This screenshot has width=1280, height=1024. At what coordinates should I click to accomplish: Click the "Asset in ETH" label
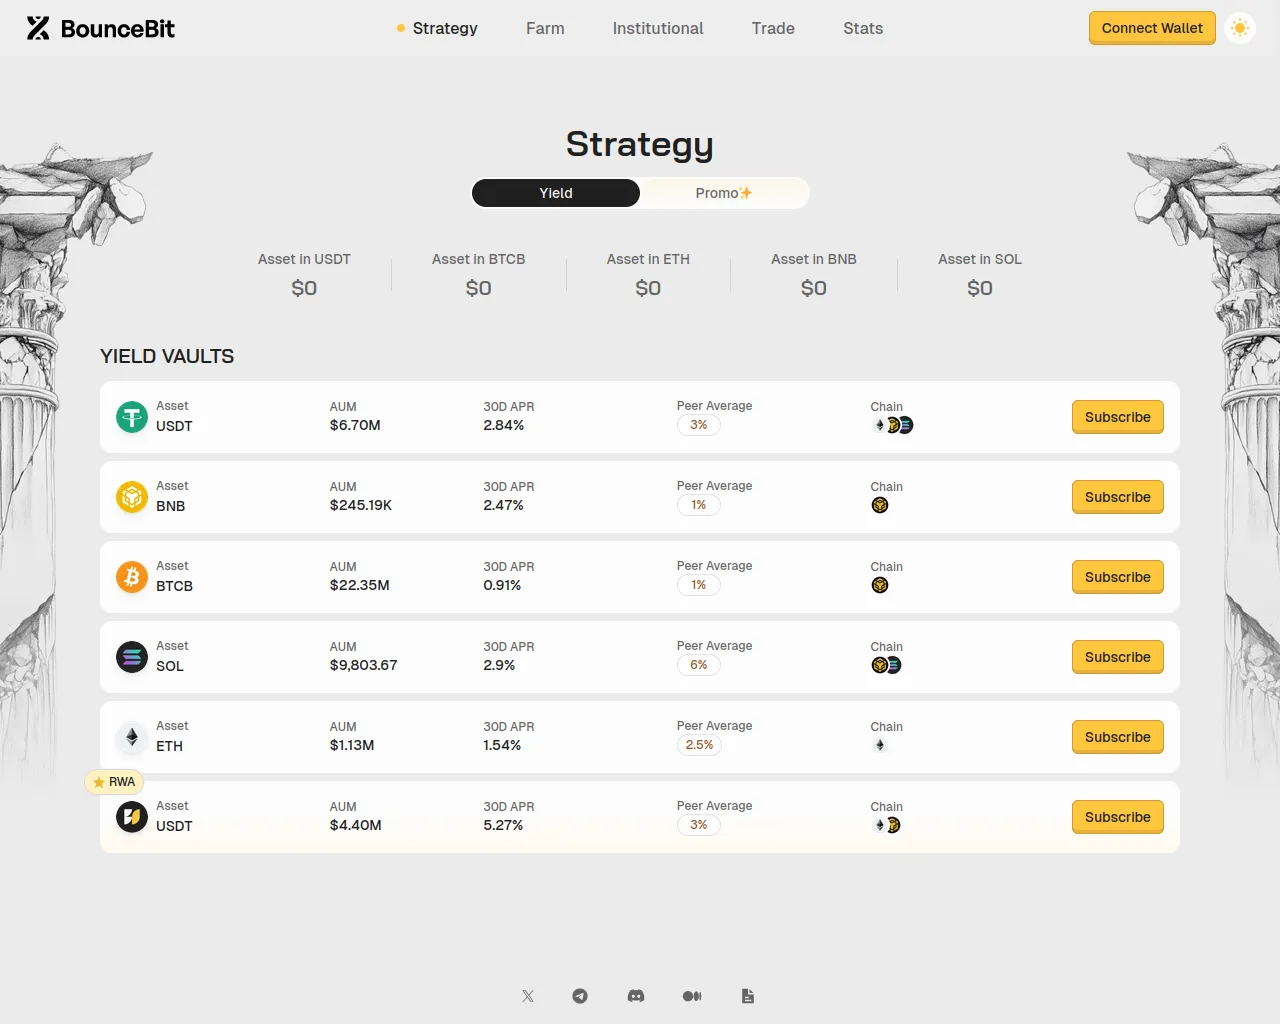click(x=648, y=259)
